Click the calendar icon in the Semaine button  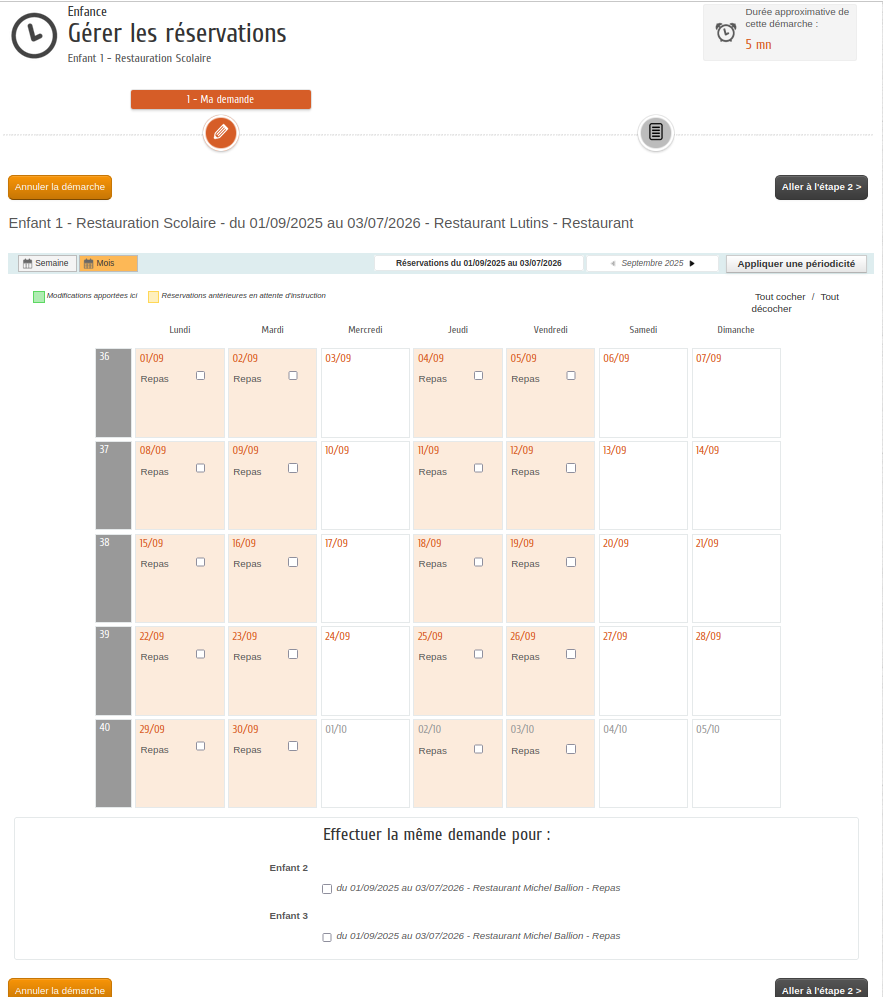pyautogui.click(x=27, y=264)
